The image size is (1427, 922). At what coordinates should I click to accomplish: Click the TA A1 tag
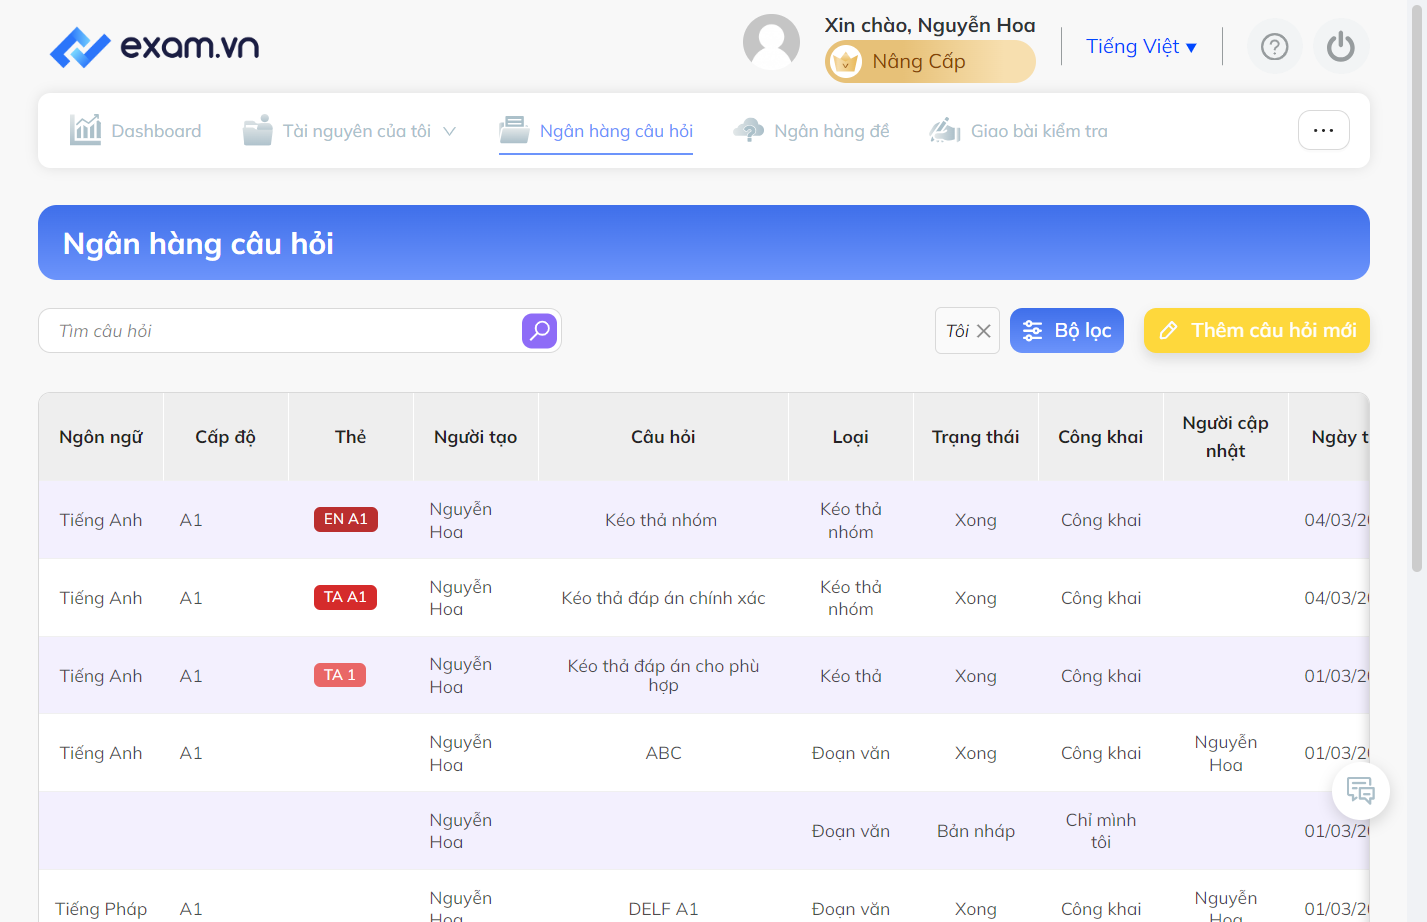click(x=345, y=597)
